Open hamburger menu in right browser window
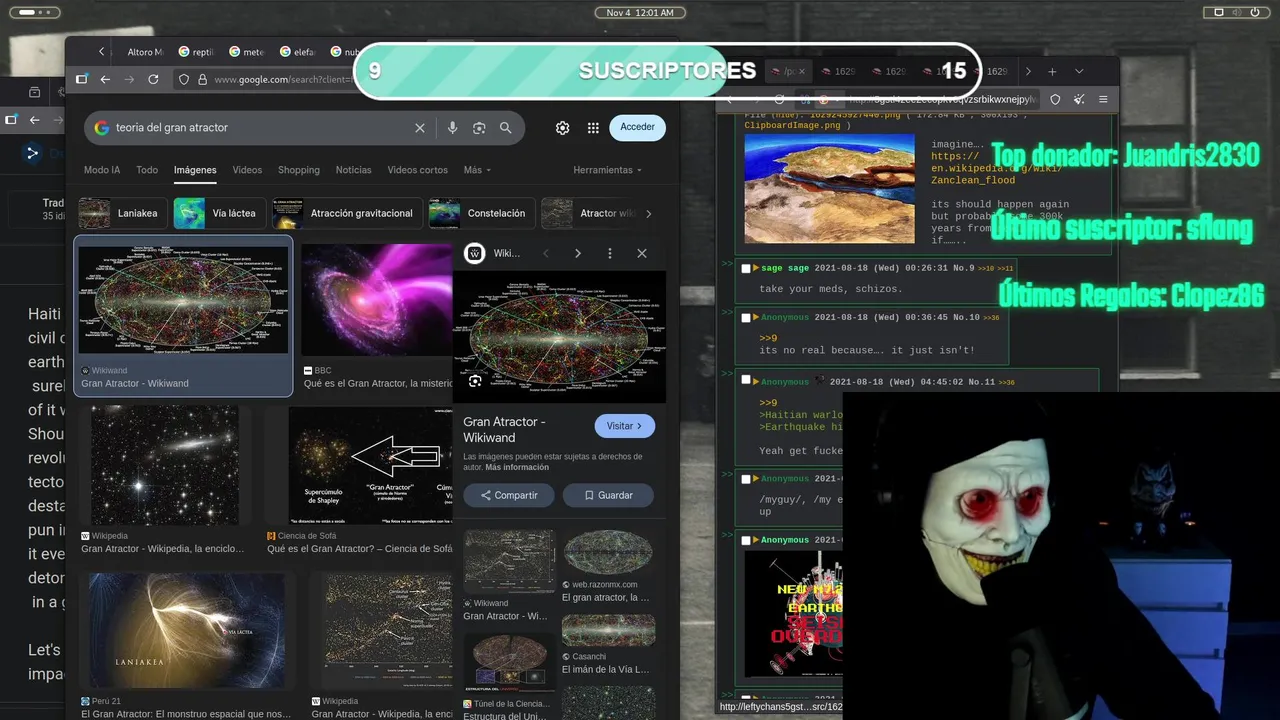This screenshot has width=1280, height=720. coord(1103,99)
